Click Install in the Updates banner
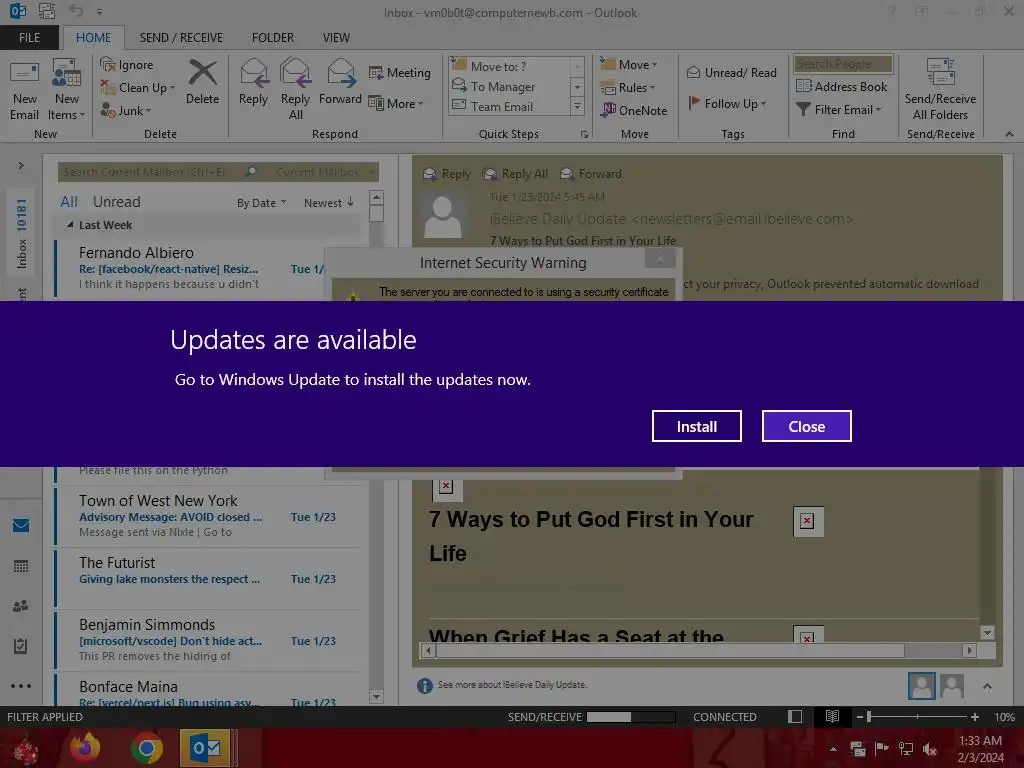1024x768 pixels. 696,426
